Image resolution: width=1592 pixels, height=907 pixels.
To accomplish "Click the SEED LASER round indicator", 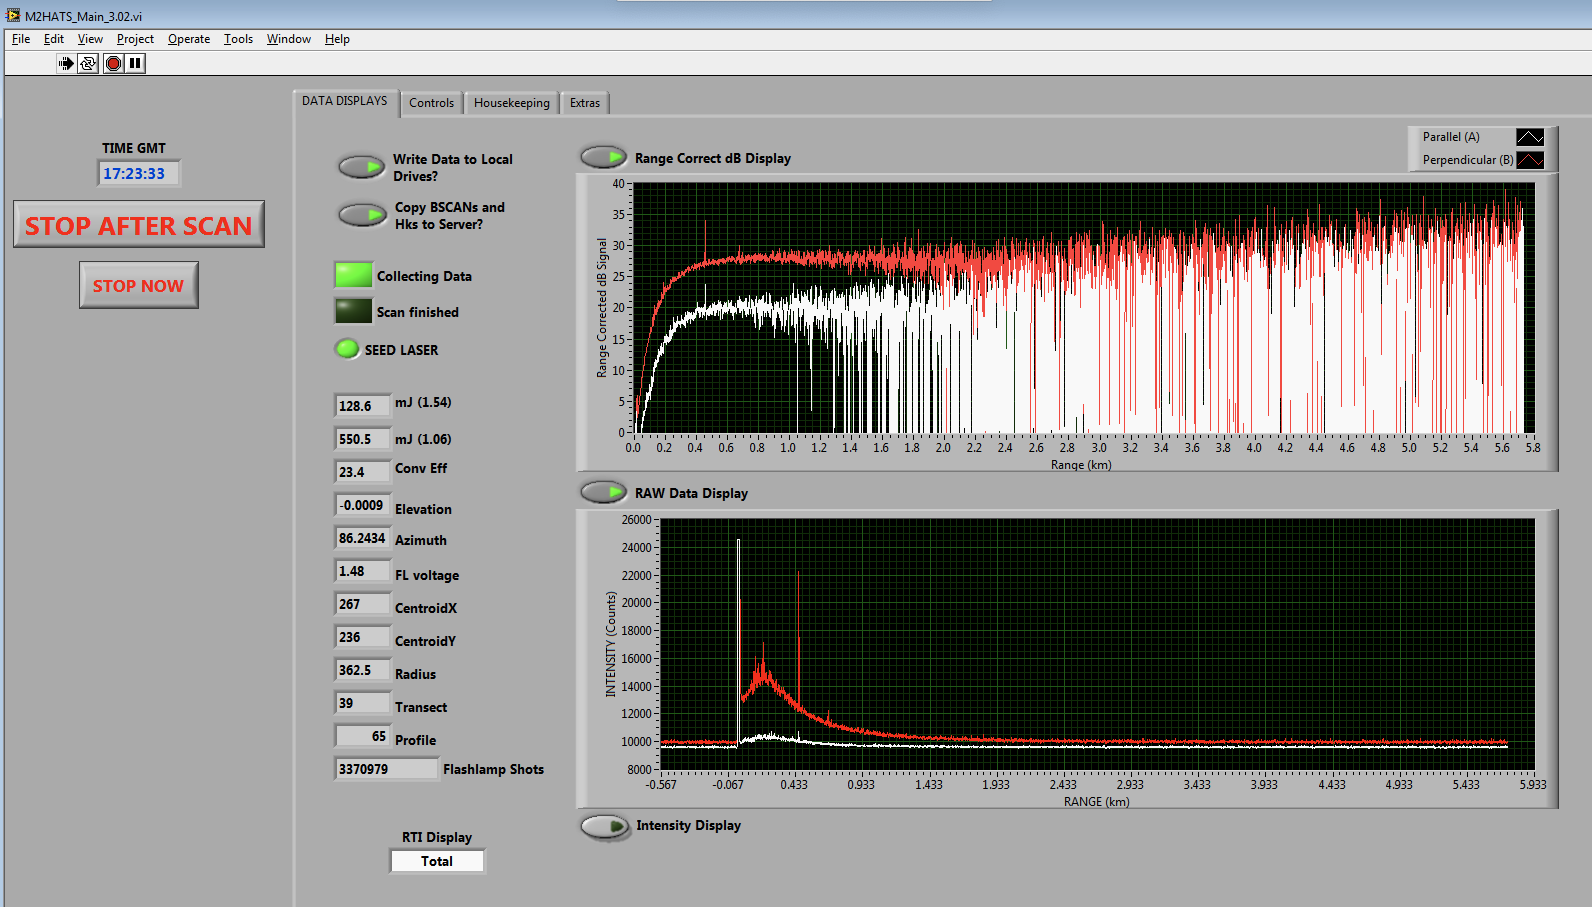I will (347, 349).
